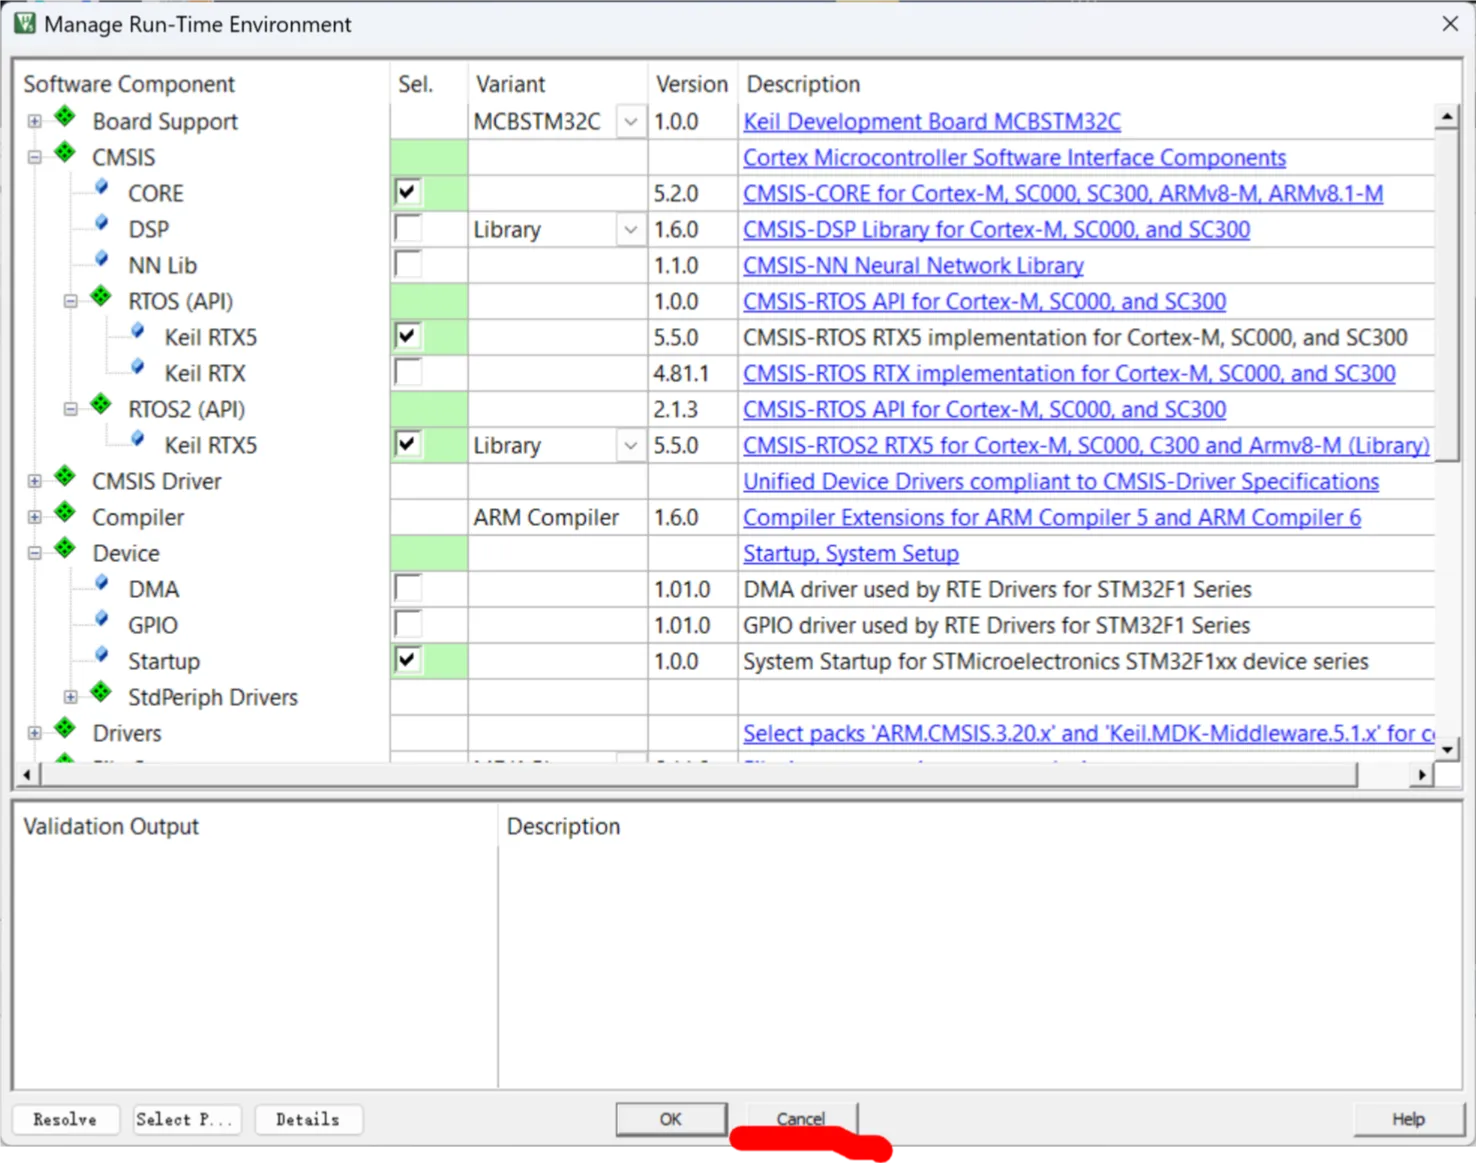Collapse the CMSIS tree node
This screenshot has height=1163, width=1476.
(x=35, y=157)
